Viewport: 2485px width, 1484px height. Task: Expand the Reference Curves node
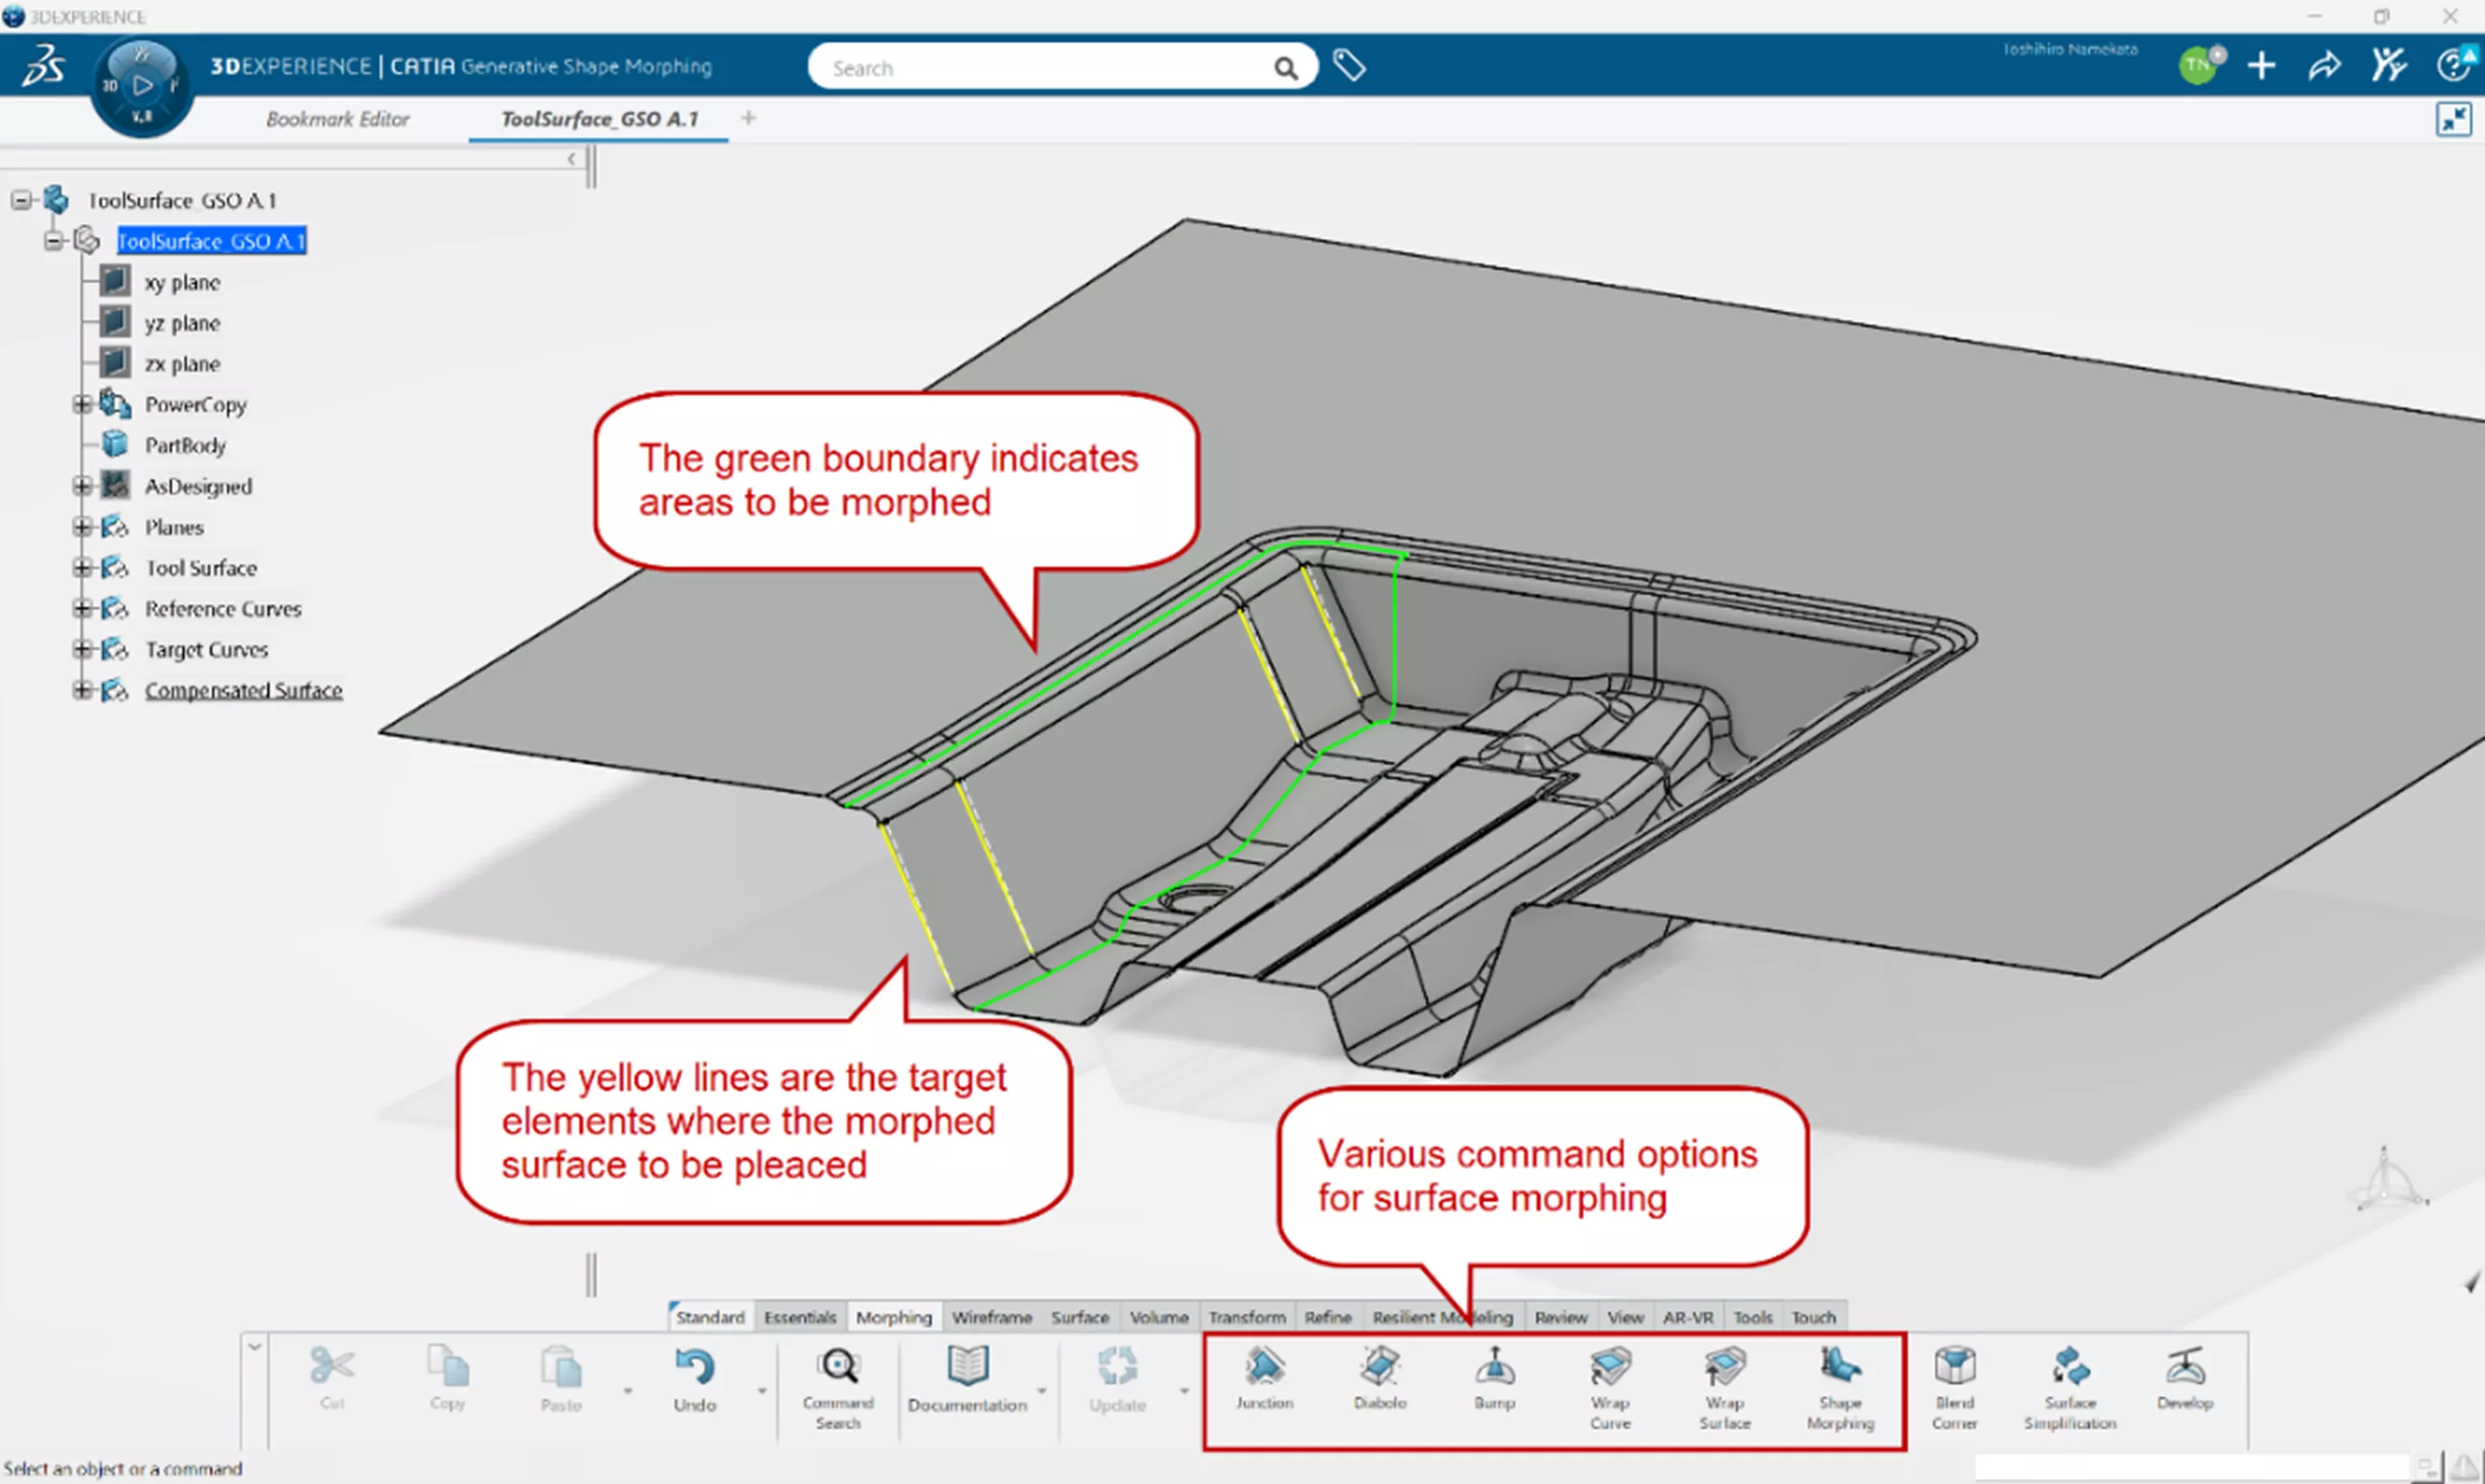point(82,609)
